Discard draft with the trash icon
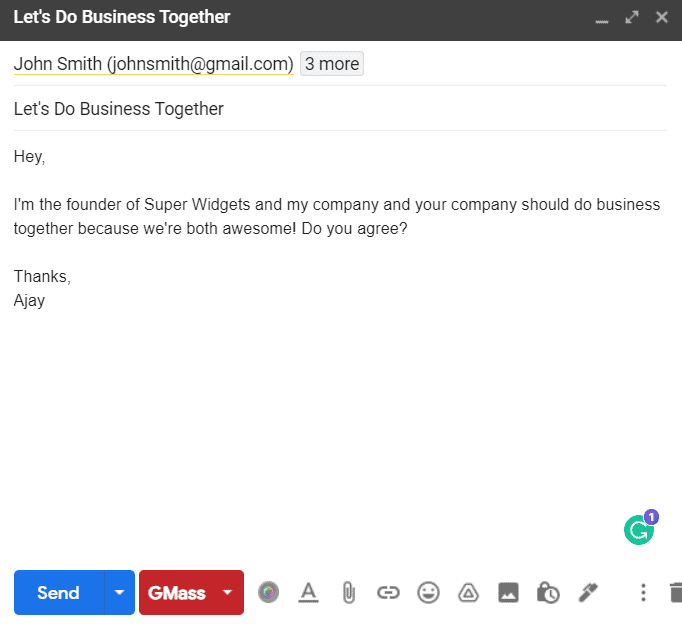 click(x=675, y=592)
